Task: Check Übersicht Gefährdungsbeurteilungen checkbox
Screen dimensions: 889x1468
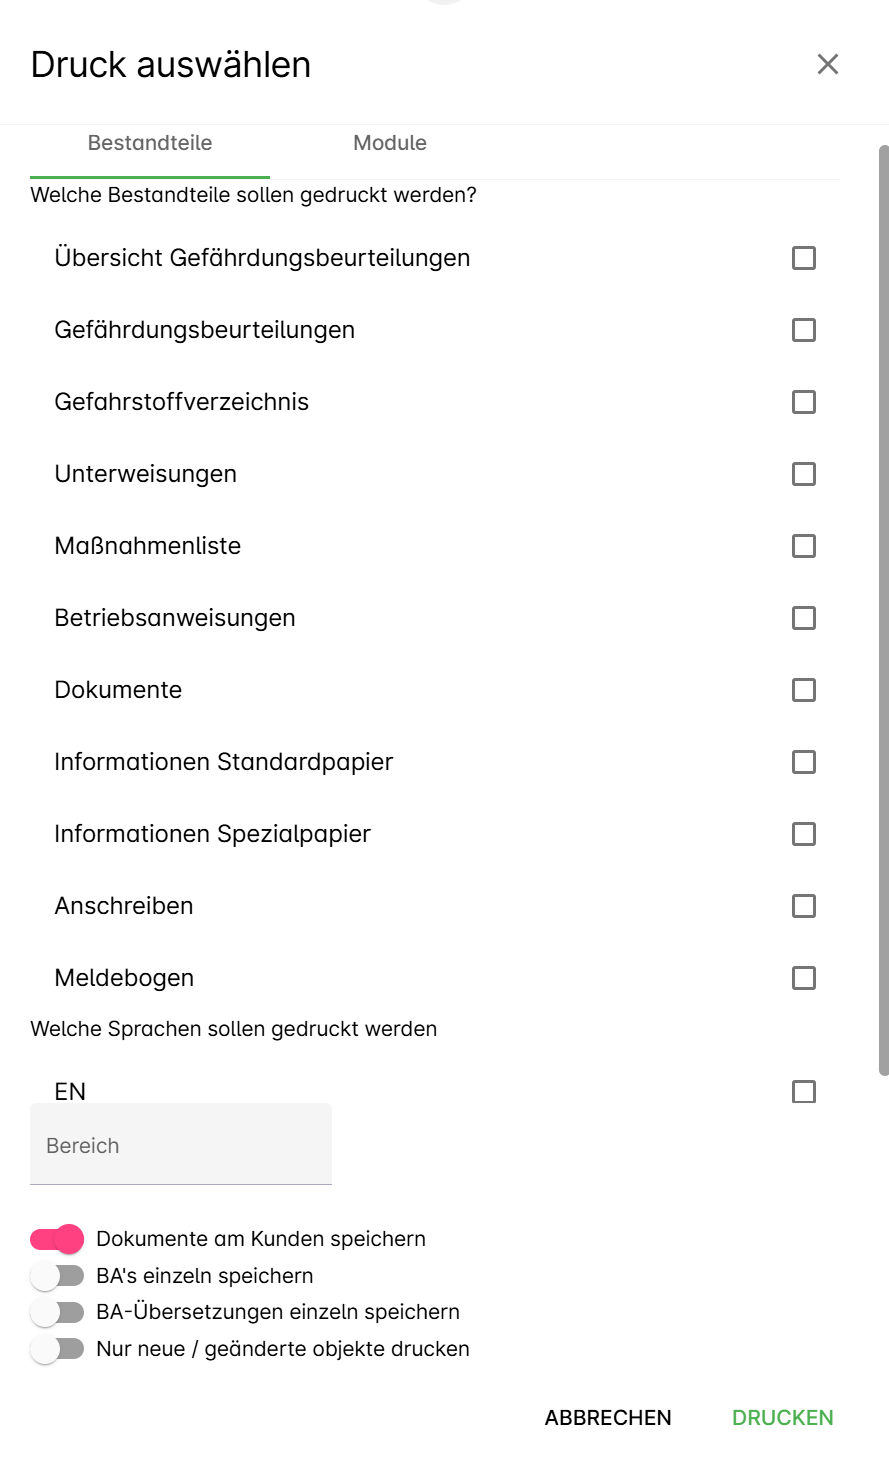Action: [803, 258]
